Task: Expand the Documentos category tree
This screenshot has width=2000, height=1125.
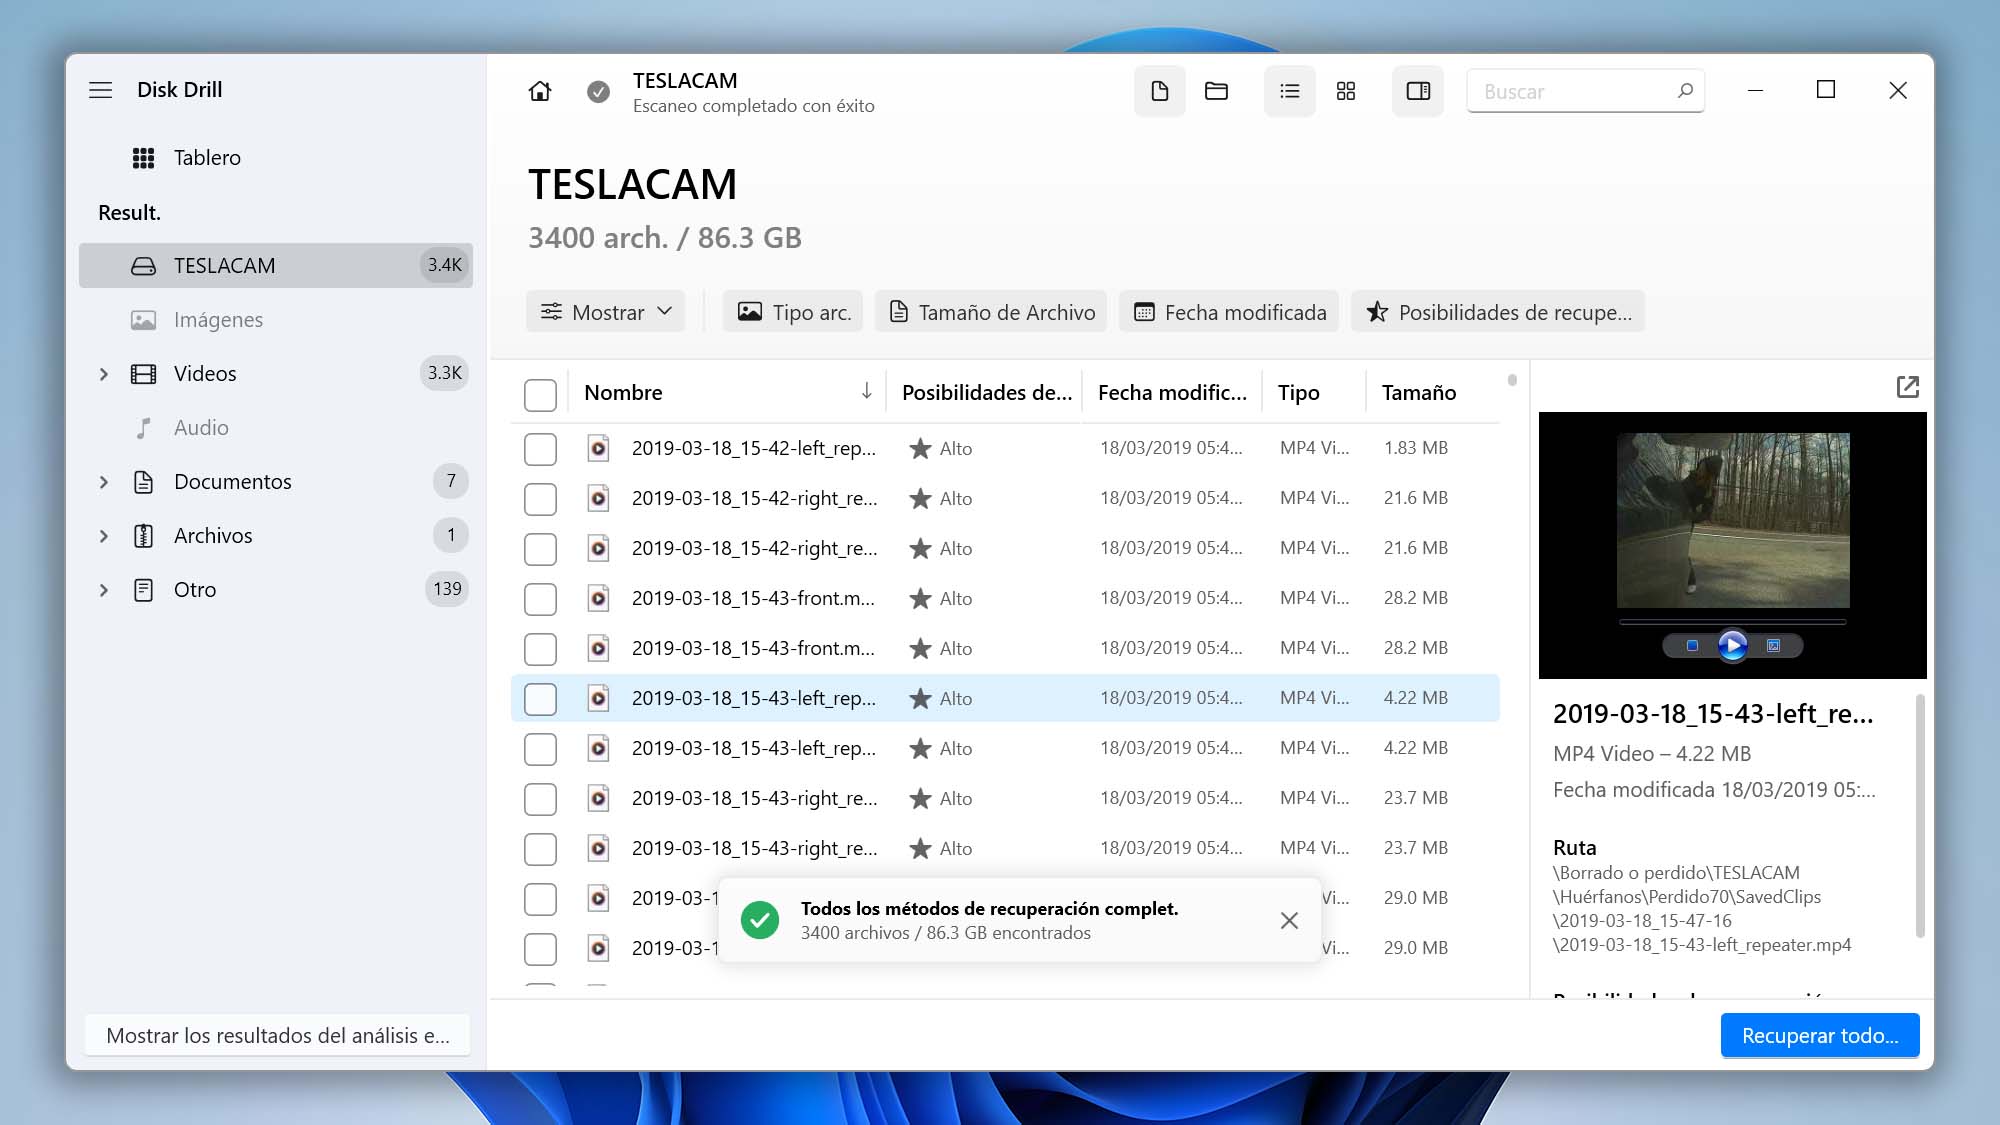Action: click(x=103, y=482)
